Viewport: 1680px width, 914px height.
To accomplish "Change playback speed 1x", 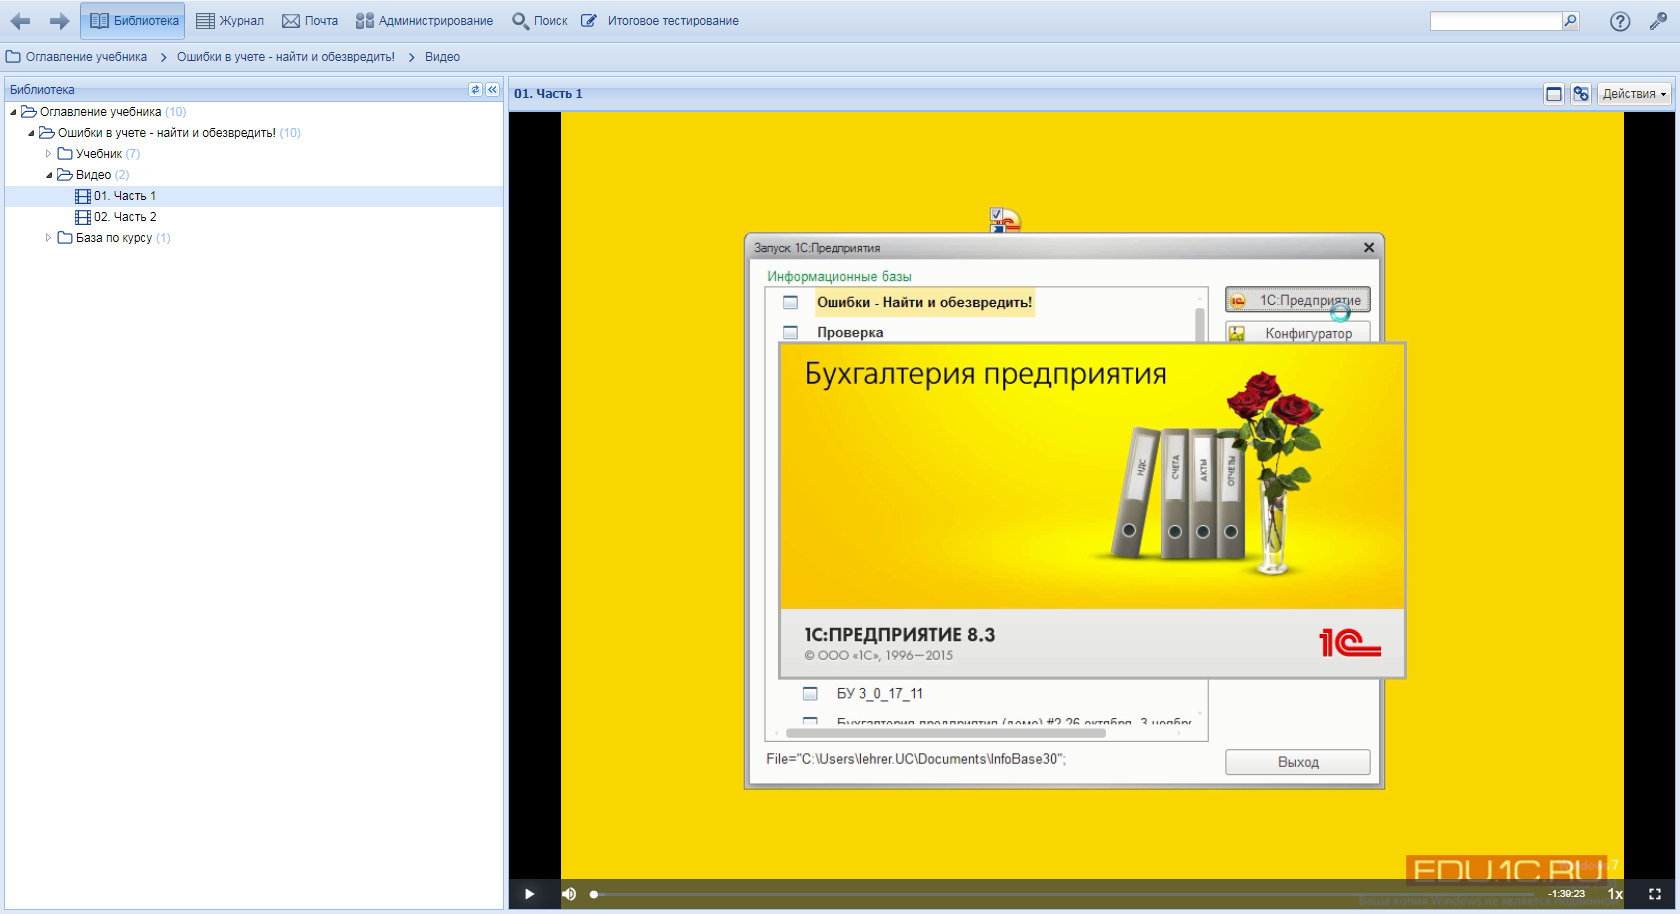I will tap(1615, 894).
